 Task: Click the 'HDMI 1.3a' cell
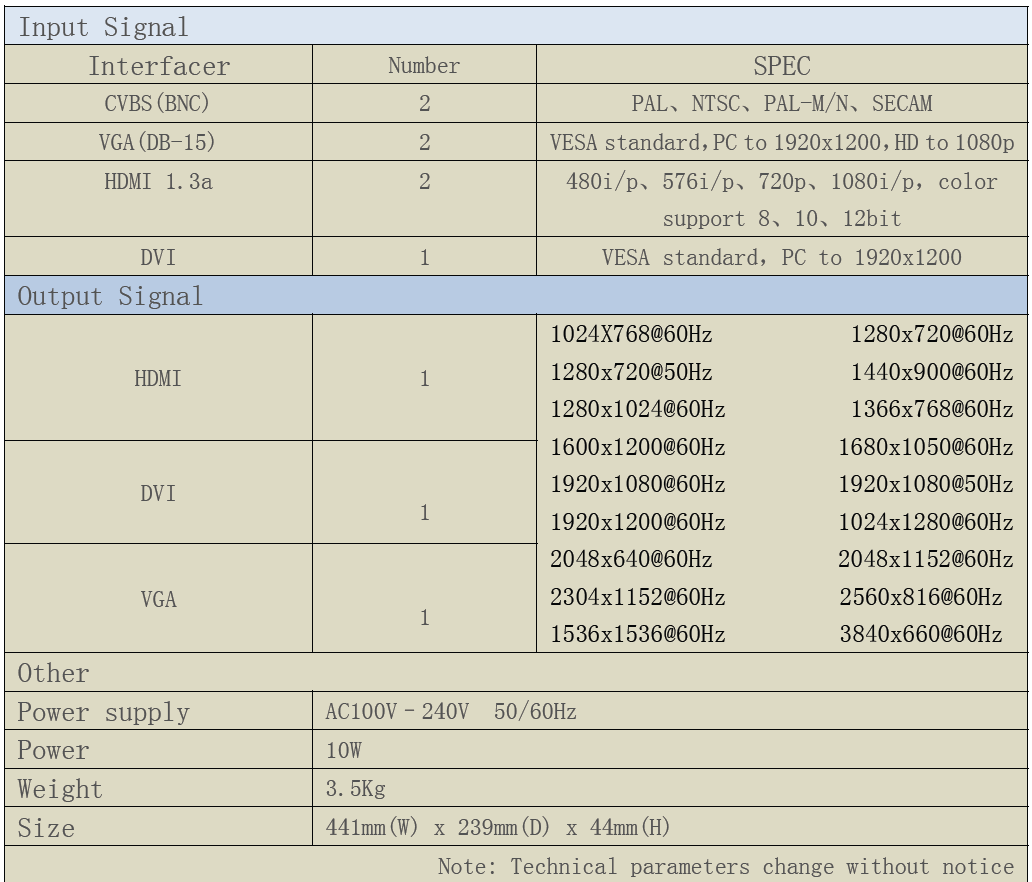point(159,199)
